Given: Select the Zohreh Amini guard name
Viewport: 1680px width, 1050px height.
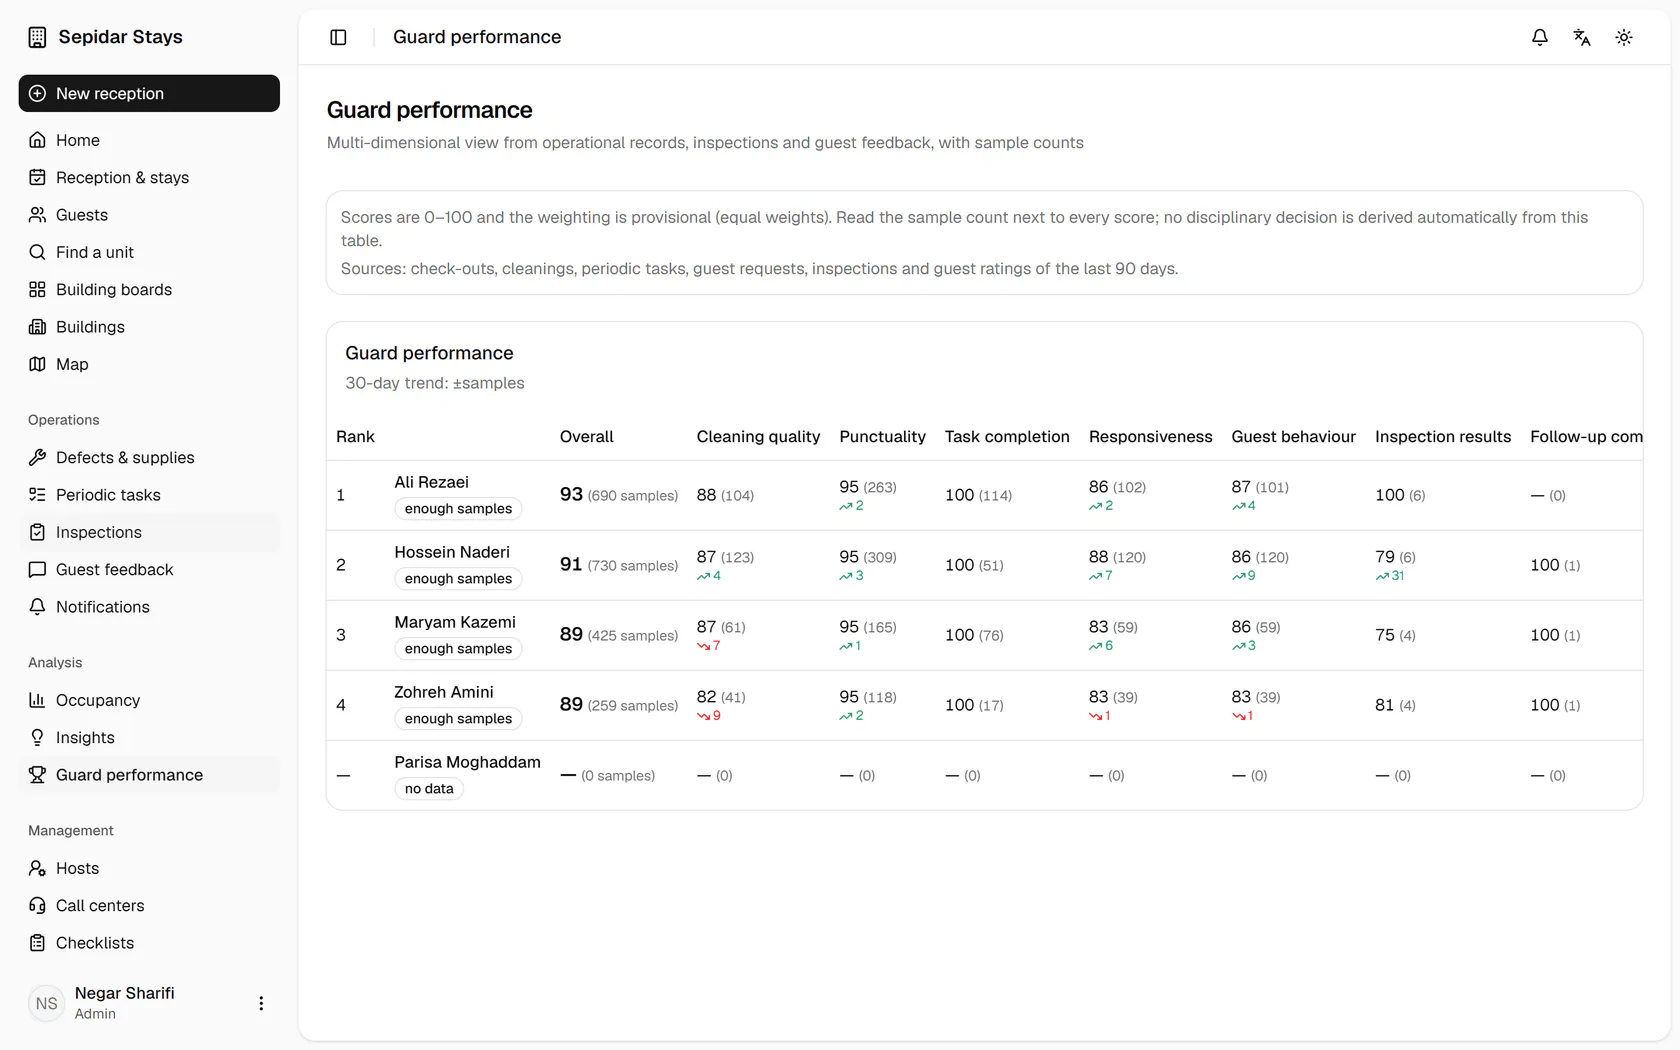Looking at the screenshot, I should point(444,692).
